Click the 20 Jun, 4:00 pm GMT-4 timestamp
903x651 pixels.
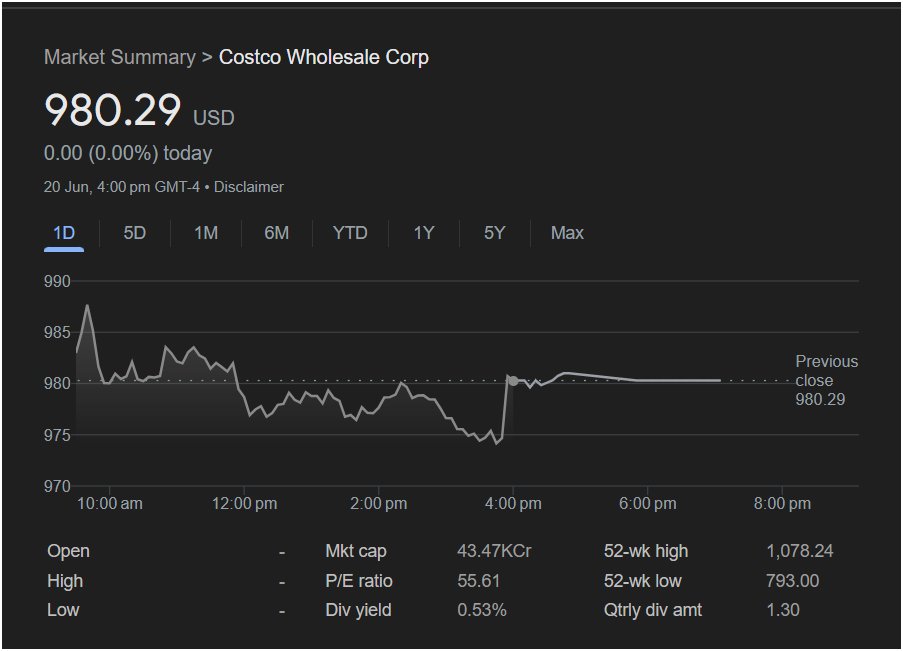(122, 187)
